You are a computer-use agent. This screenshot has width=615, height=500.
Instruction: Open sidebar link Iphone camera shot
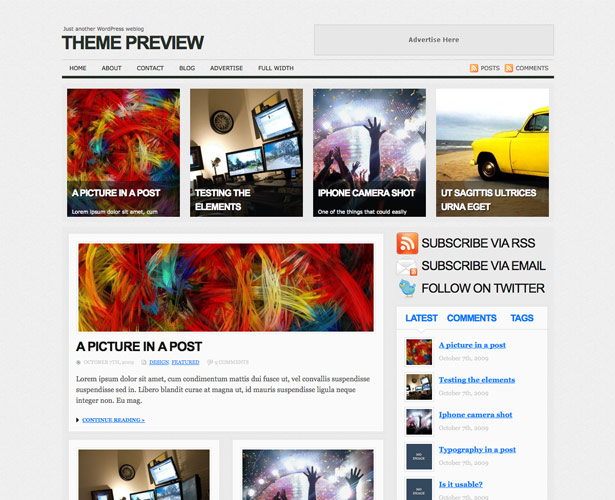tap(475, 415)
